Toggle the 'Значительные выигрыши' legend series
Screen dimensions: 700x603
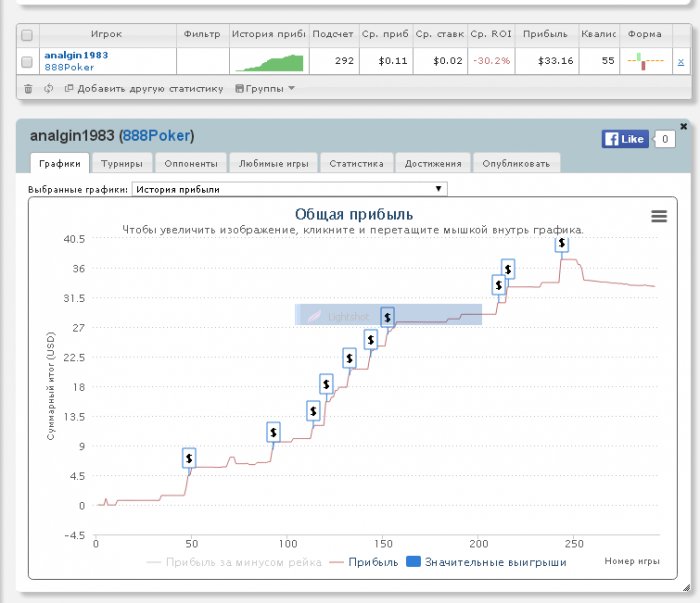485,562
